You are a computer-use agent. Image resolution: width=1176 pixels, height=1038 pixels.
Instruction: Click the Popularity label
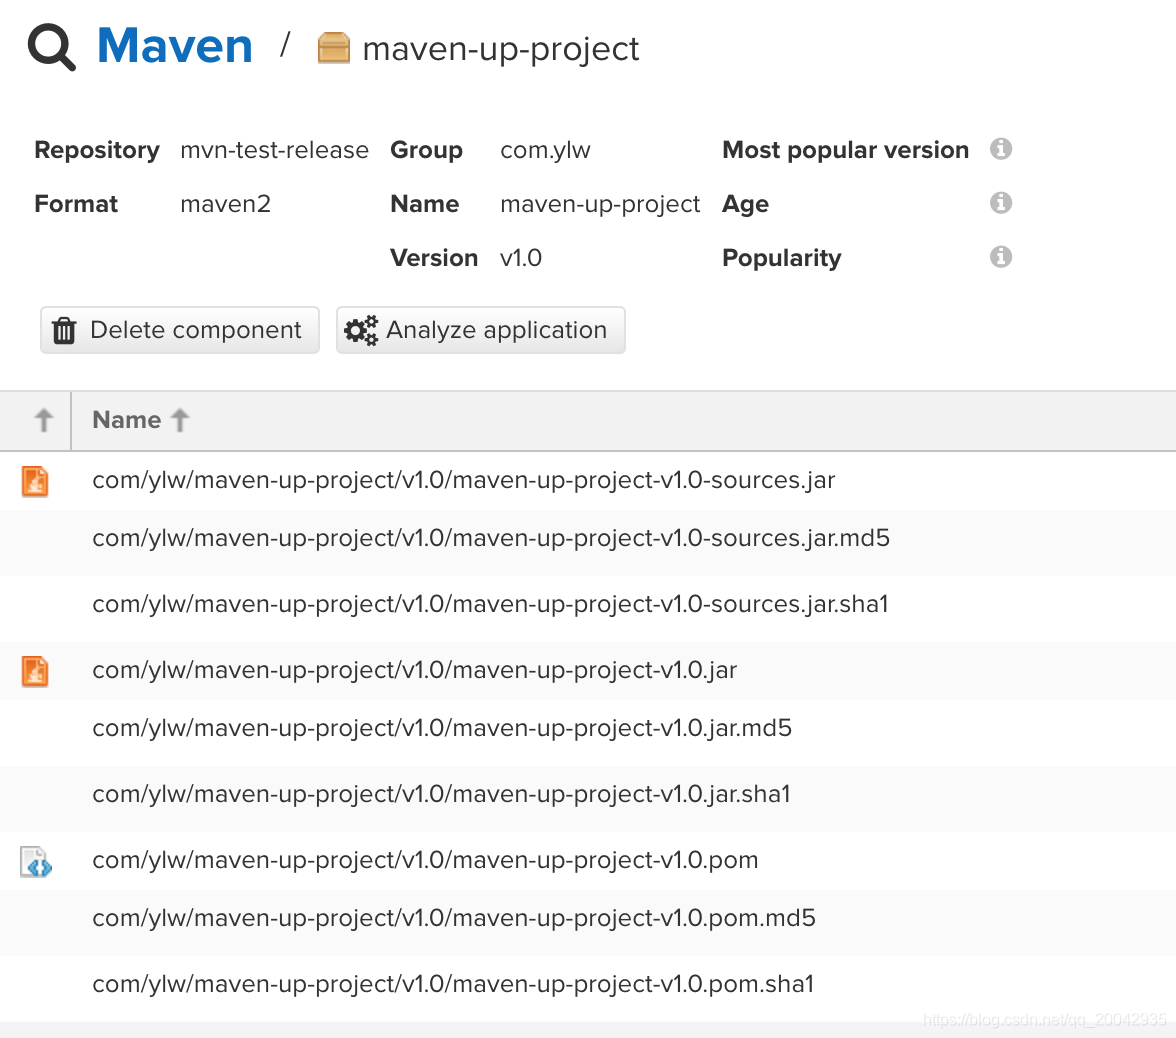pos(782,258)
